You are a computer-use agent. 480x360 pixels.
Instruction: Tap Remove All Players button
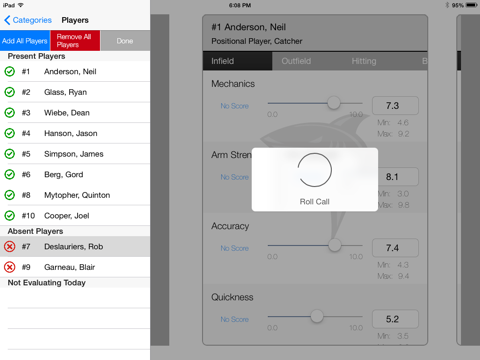pyautogui.click(x=75, y=41)
